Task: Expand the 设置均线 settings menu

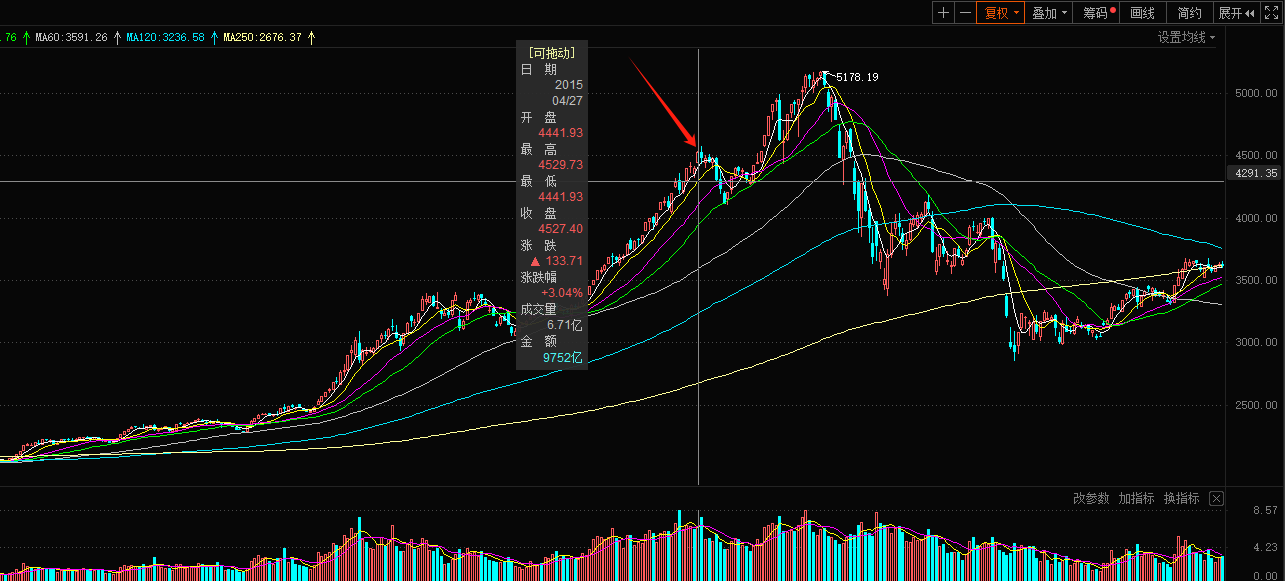Action: [1186, 37]
